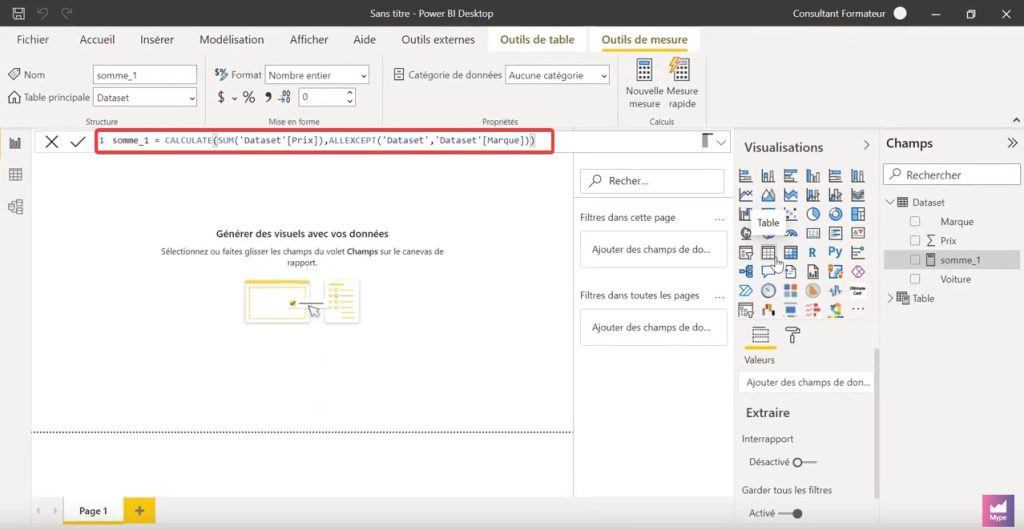Check the somme_1 measure checkbox

tap(915, 260)
